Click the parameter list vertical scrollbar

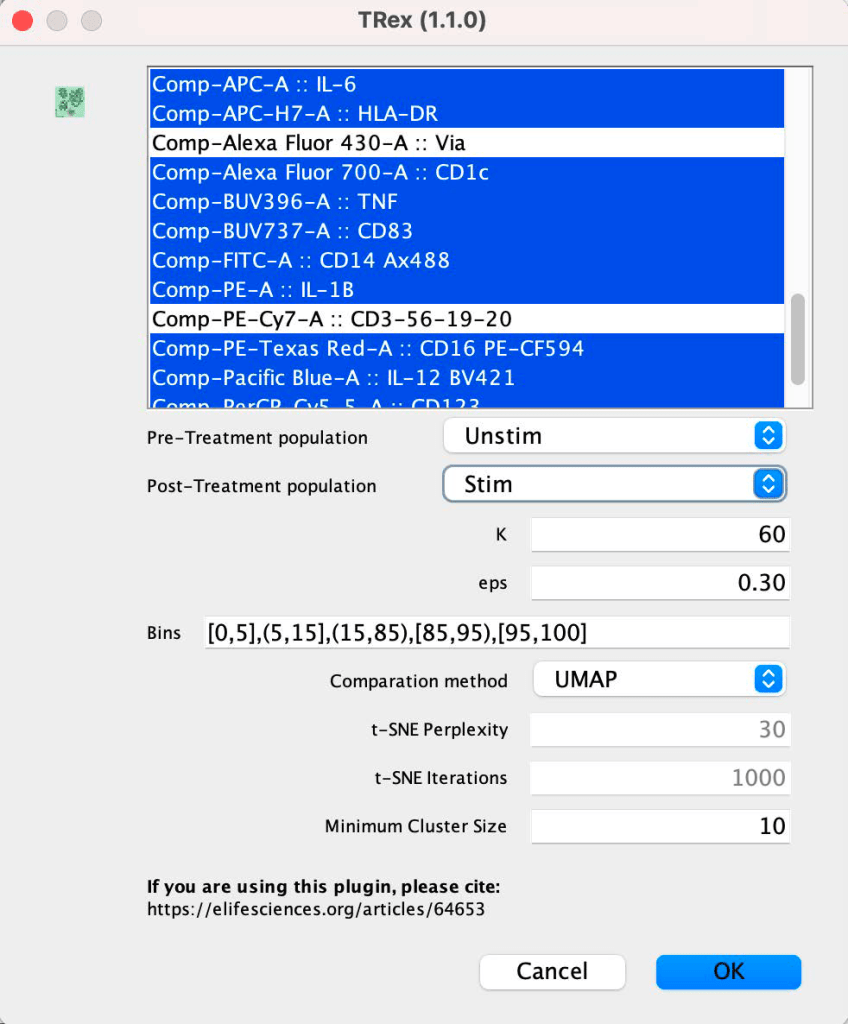[797, 340]
